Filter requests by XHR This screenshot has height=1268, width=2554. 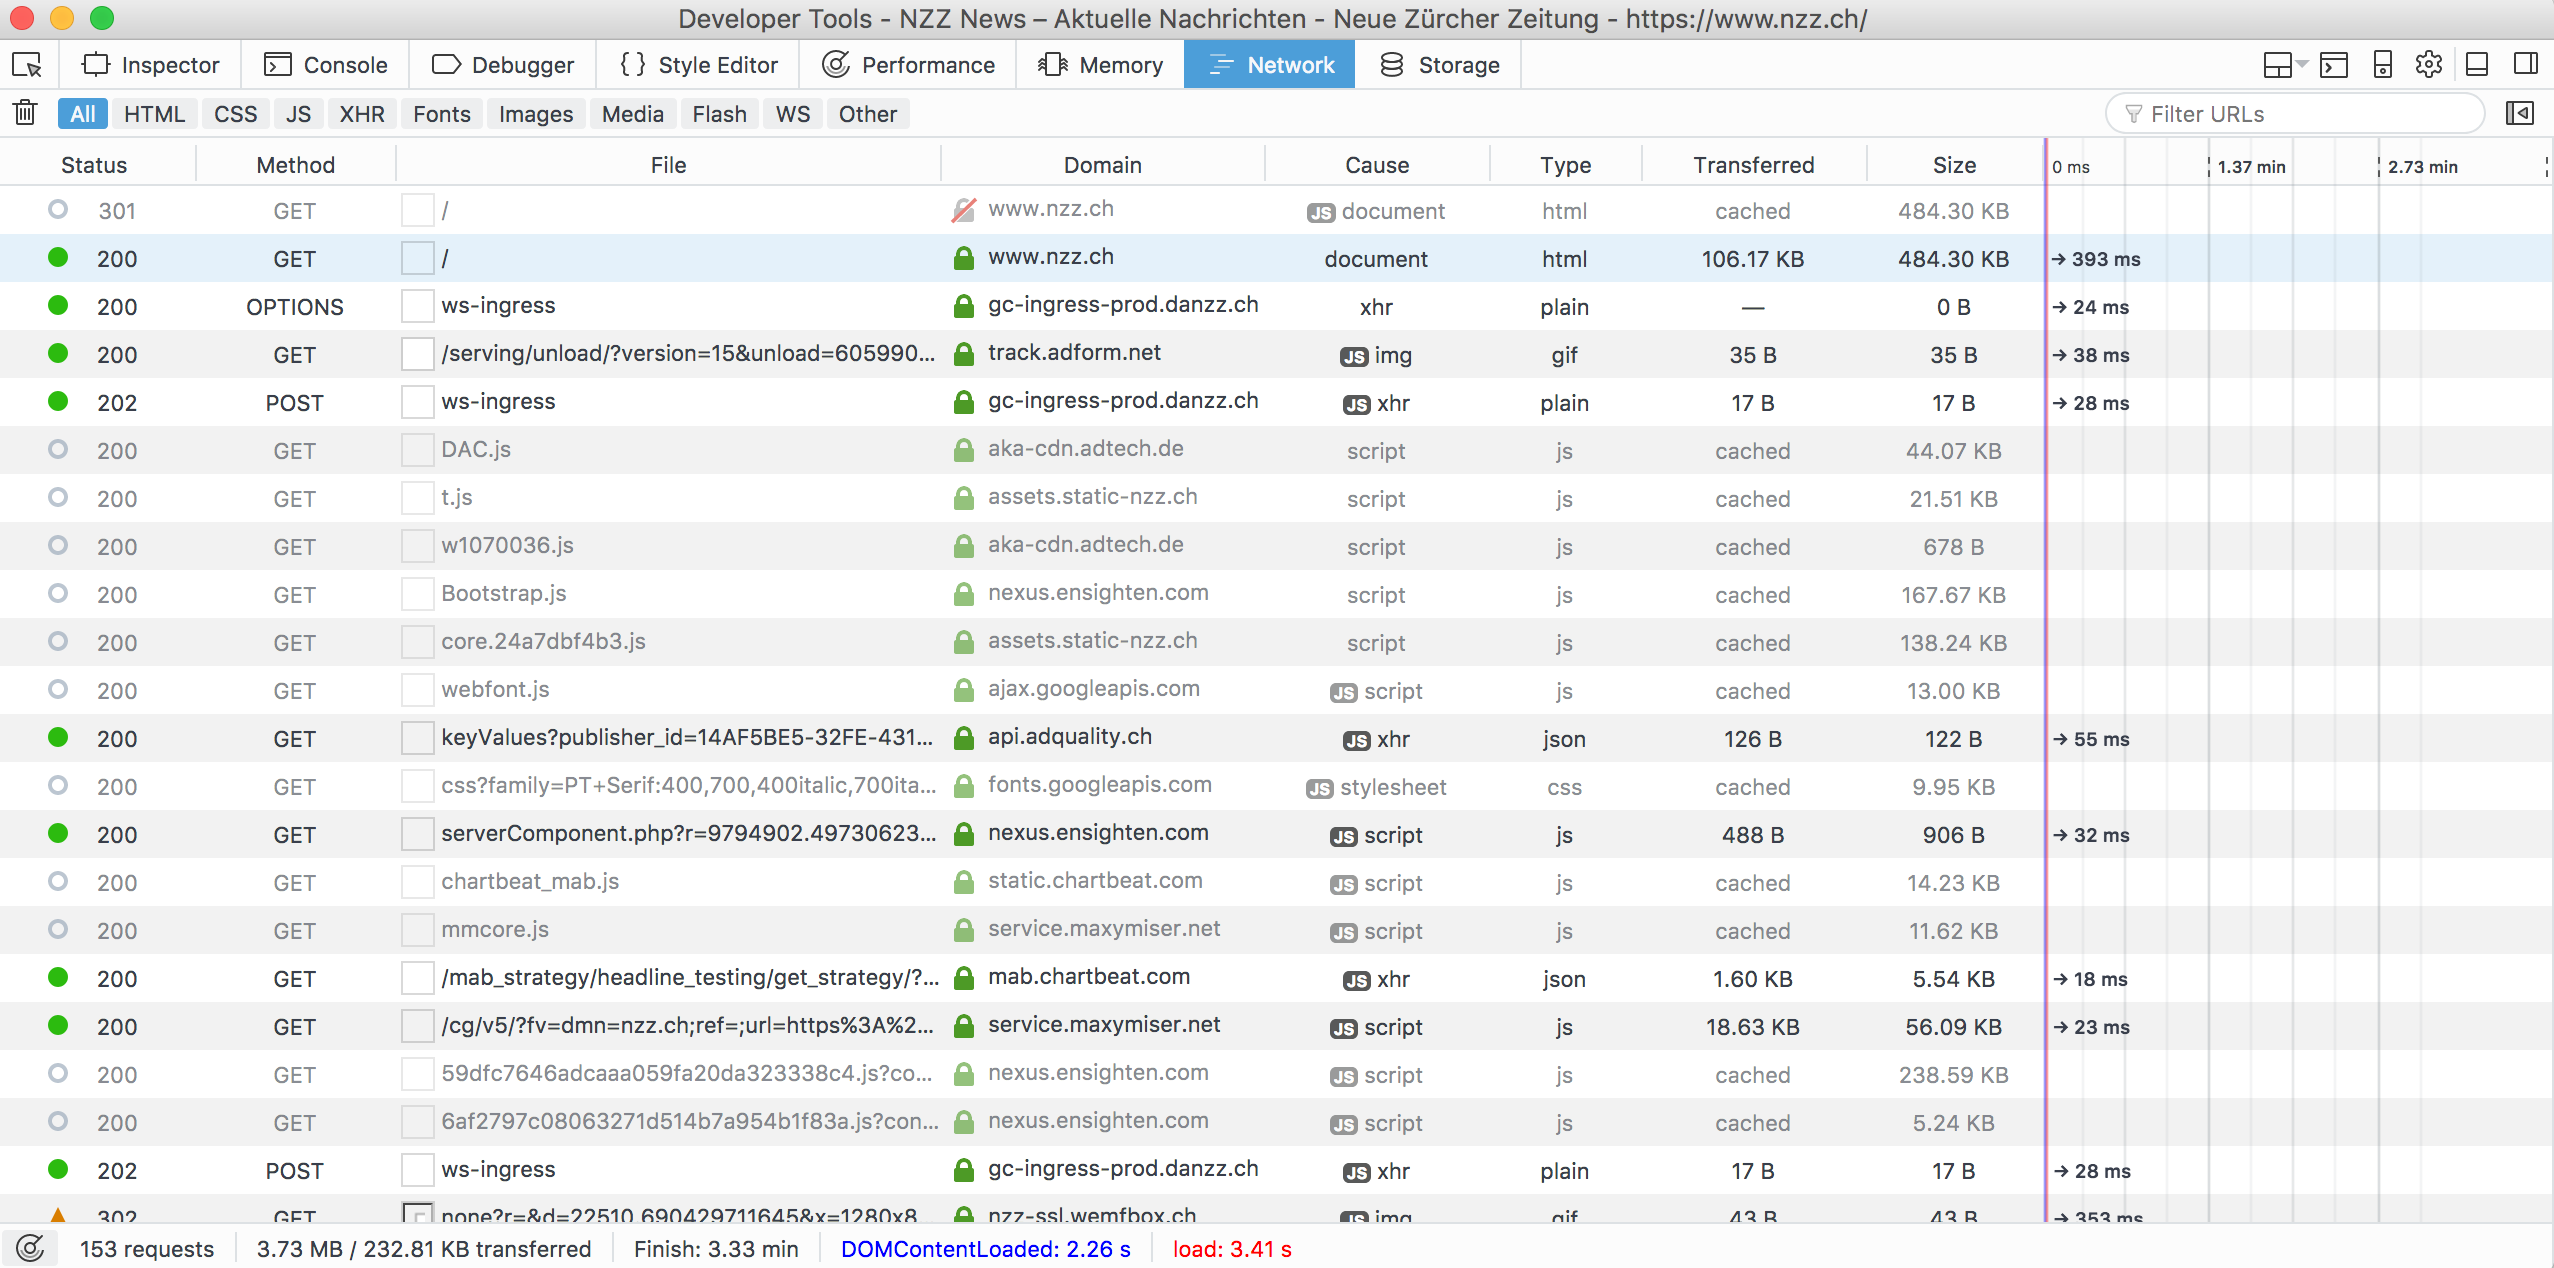pyautogui.click(x=362, y=114)
